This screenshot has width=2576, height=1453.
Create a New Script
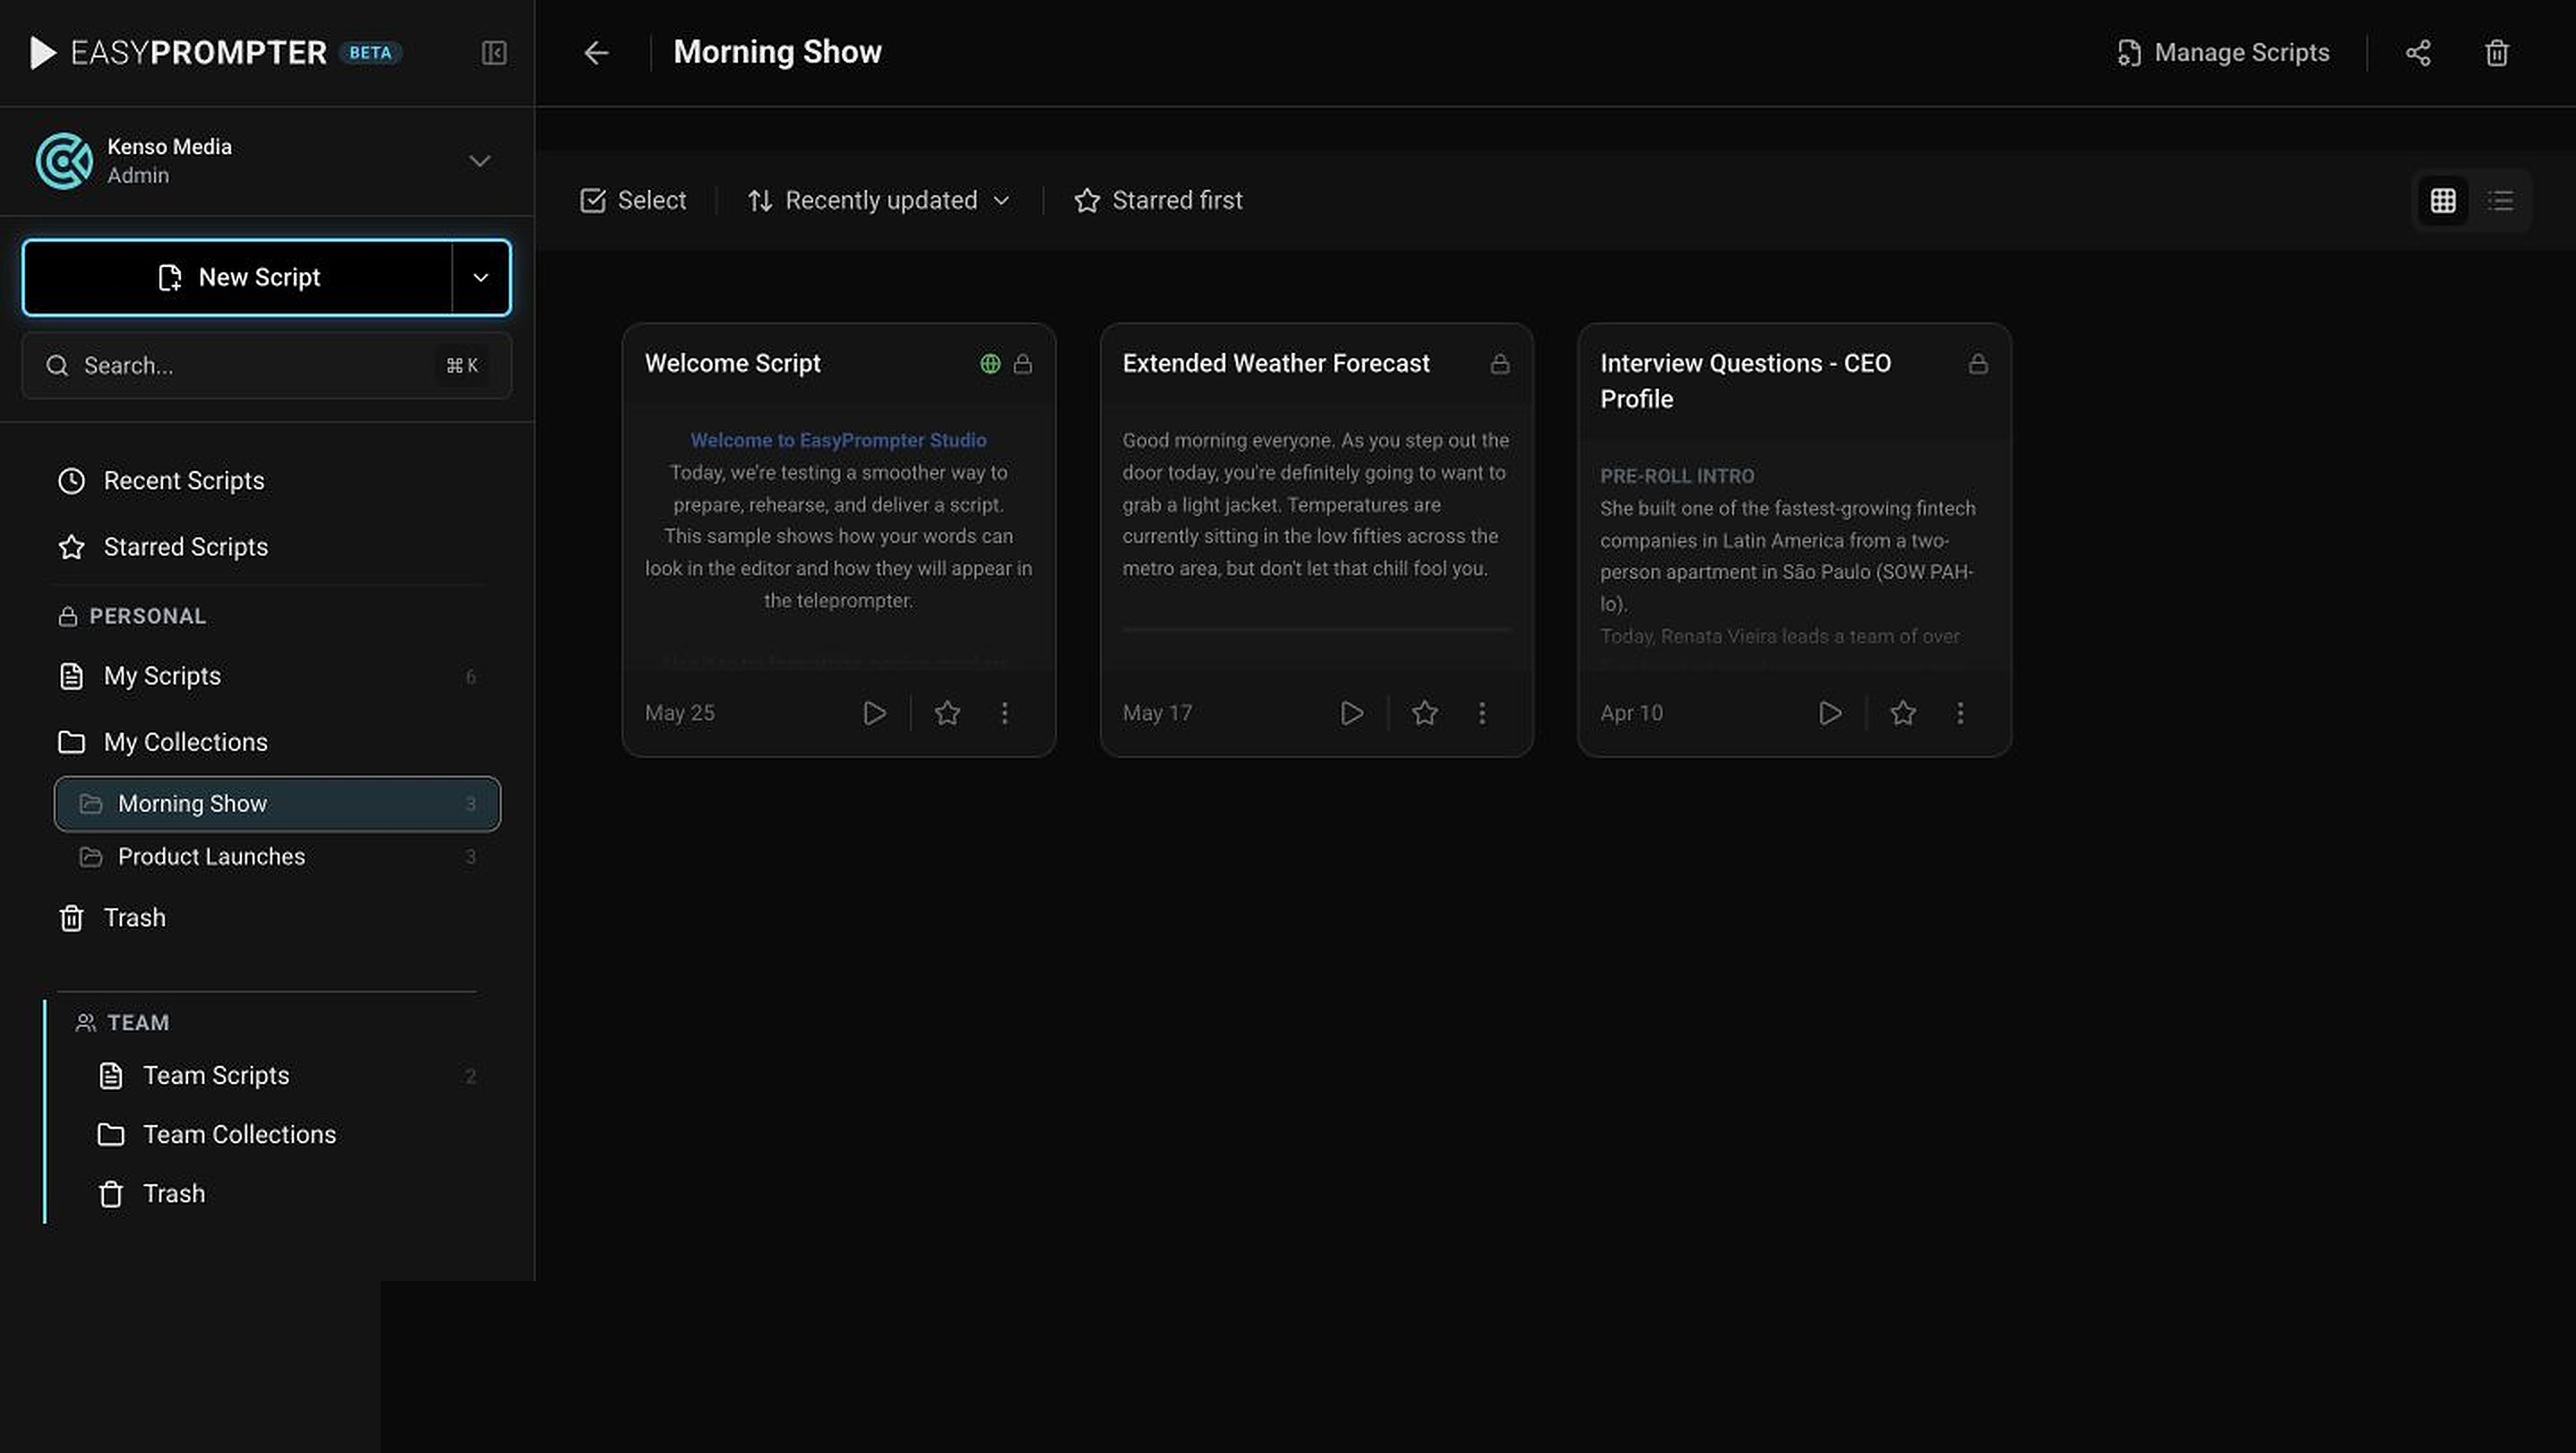point(238,278)
